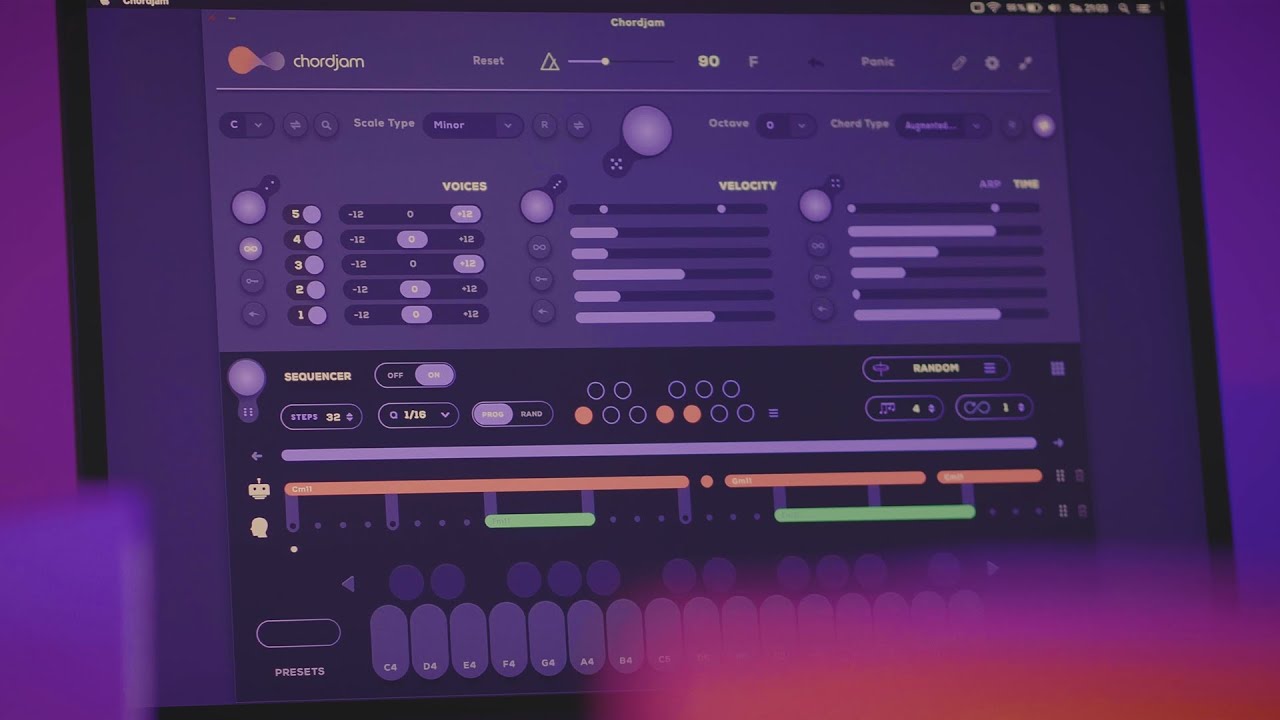Screen dimensions: 1280x720
Task: Open the pencil edit icon
Action: pyautogui.click(x=958, y=63)
